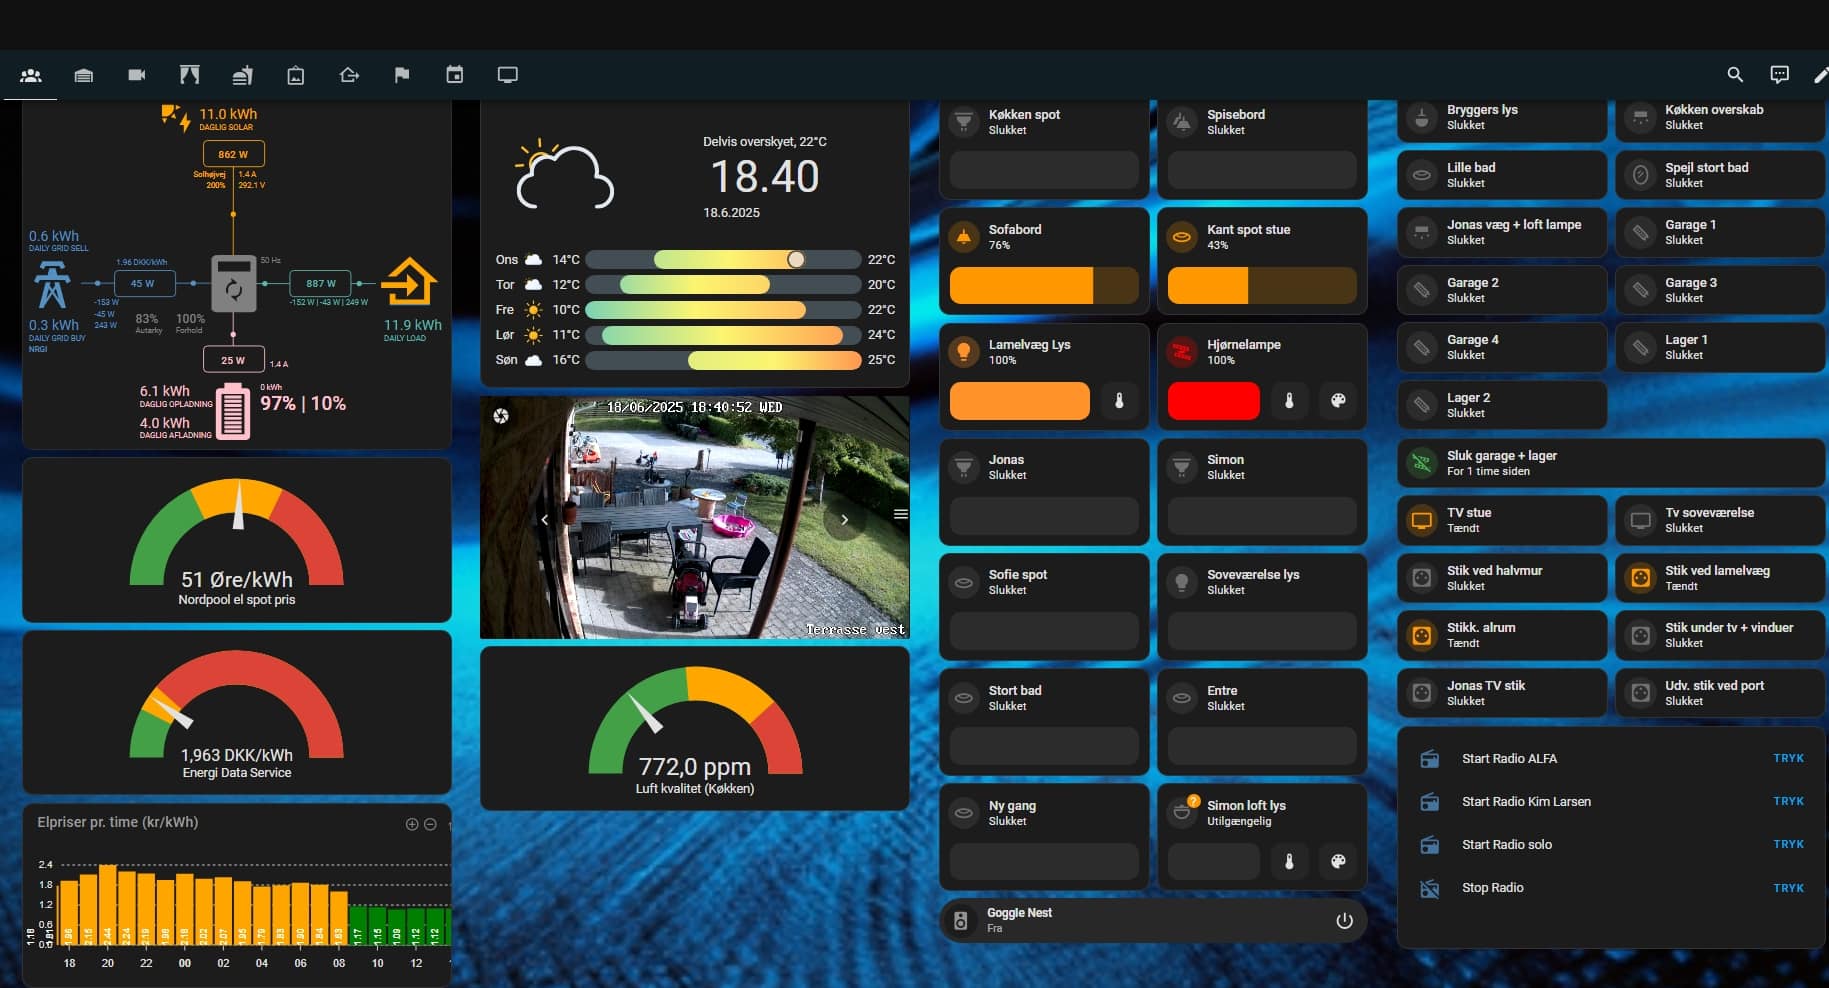Zoom in on the Elpriser pr. time chart
Image resolution: width=1829 pixels, height=988 pixels.
coord(411,824)
